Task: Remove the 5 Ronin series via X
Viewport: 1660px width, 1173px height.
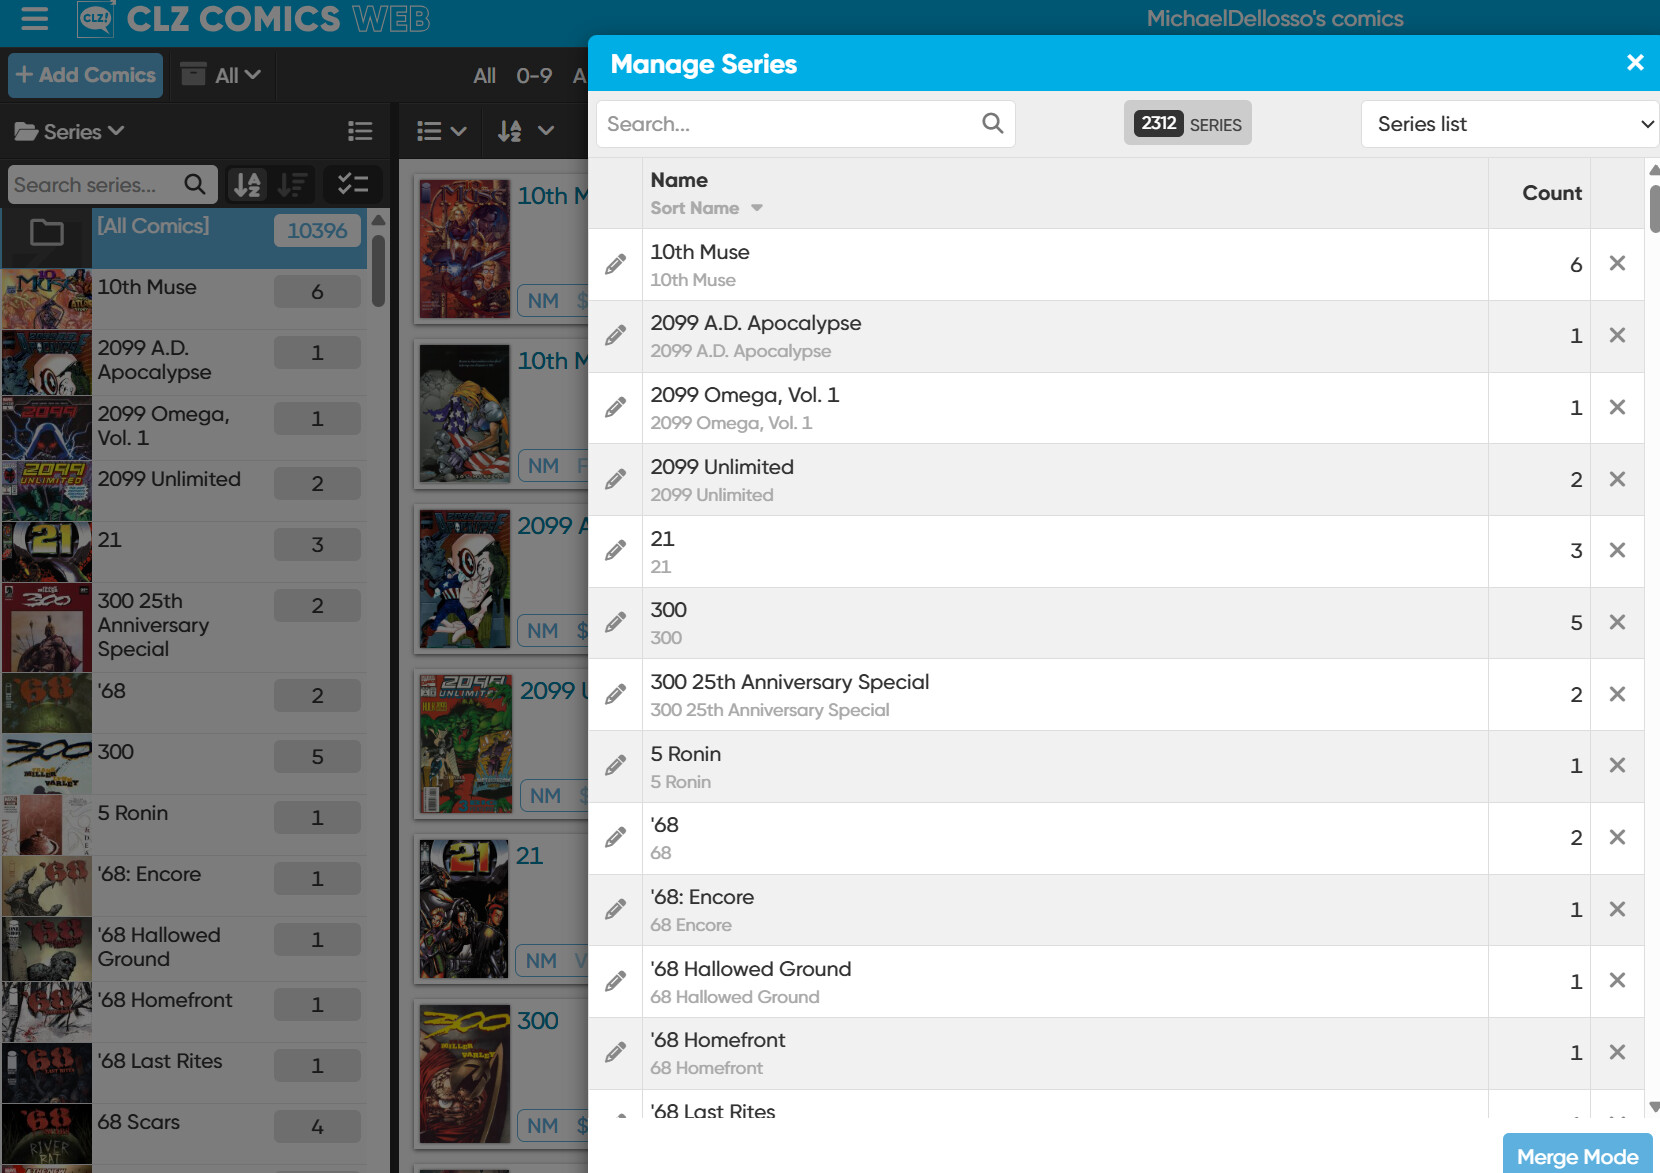Action: (x=1617, y=765)
